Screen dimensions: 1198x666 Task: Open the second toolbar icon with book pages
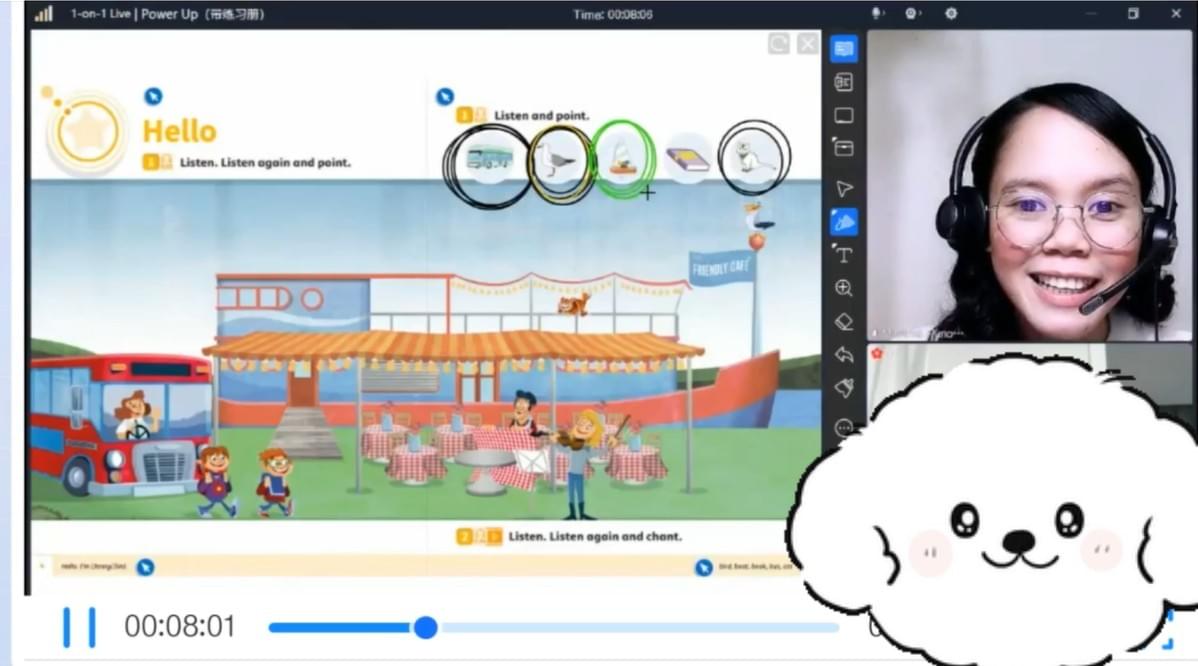(x=843, y=82)
